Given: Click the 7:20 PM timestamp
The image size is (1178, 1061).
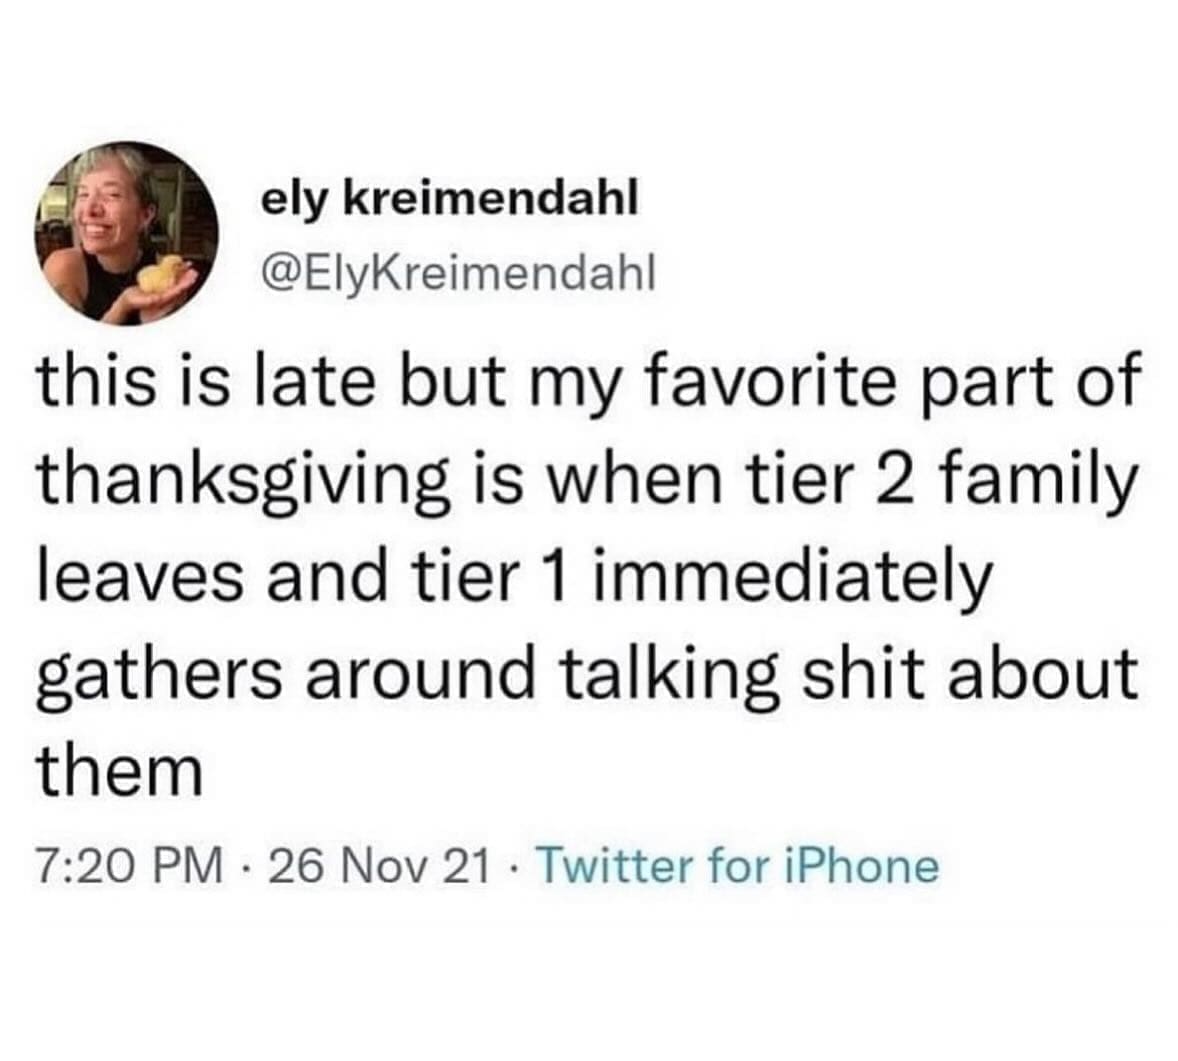Looking at the screenshot, I should point(130,865).
